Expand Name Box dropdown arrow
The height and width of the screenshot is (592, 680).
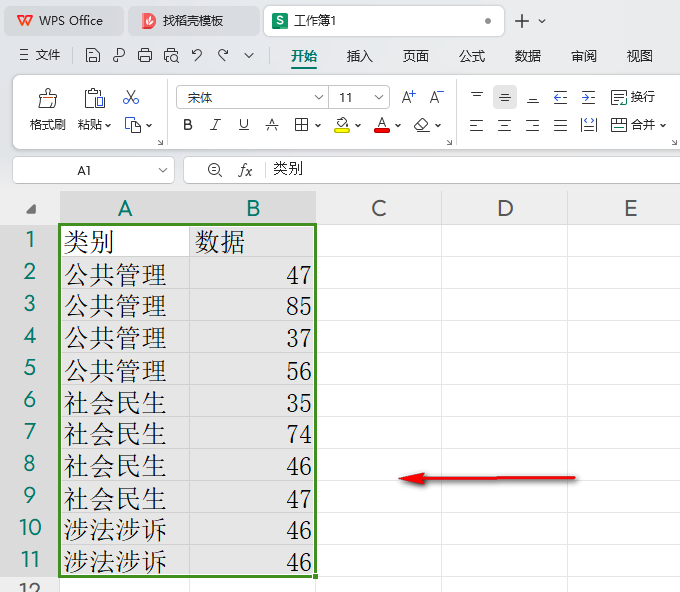[x=163, y=170]
